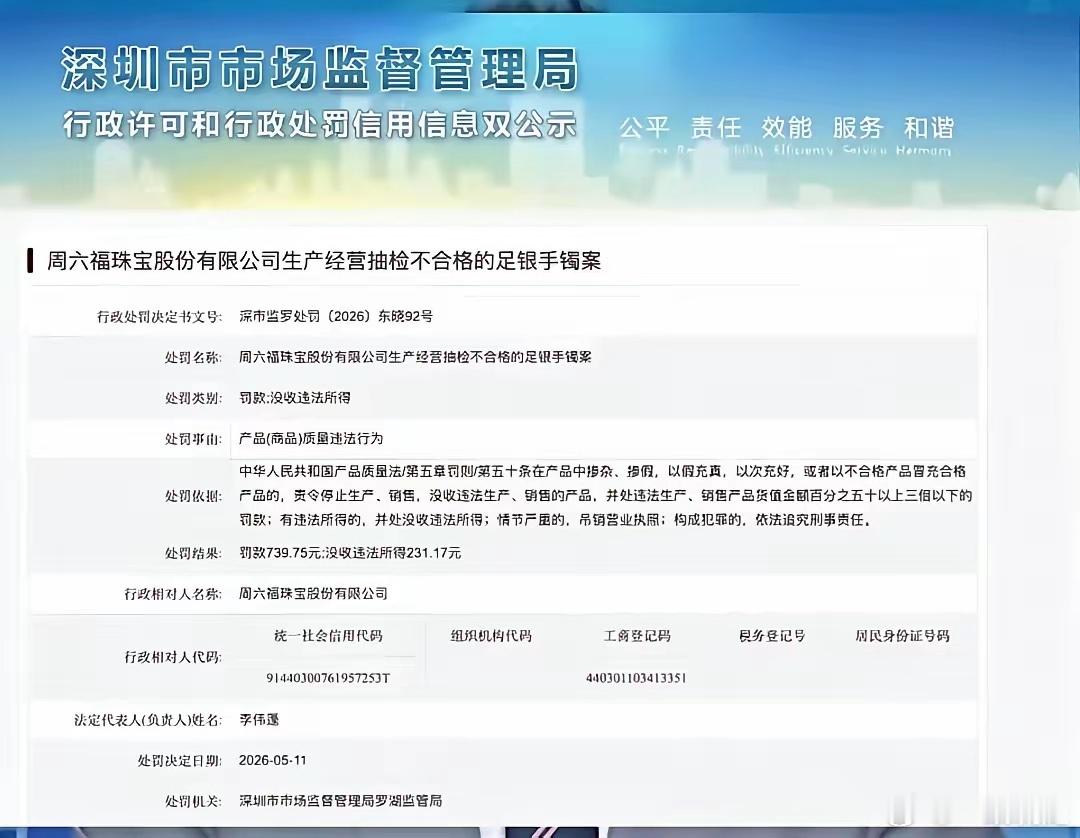This screenshot has height=838, width=1080.
Task: Click the case heading 周六福珠宝股份有限公司生产经营抽检不合格的足银手镯案
Action: 324,261
